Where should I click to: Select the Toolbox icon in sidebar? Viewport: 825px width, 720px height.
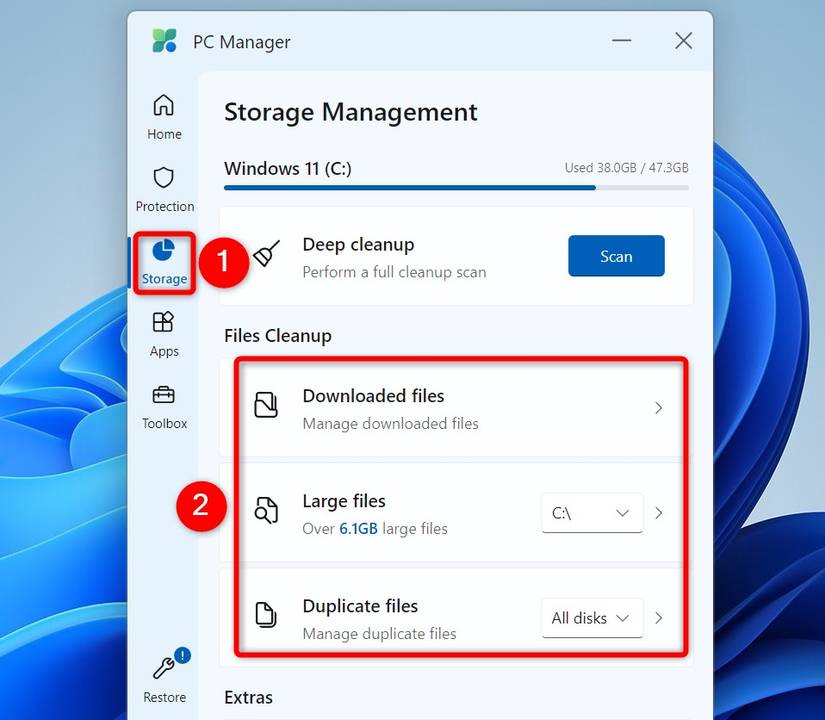point(163,396)
